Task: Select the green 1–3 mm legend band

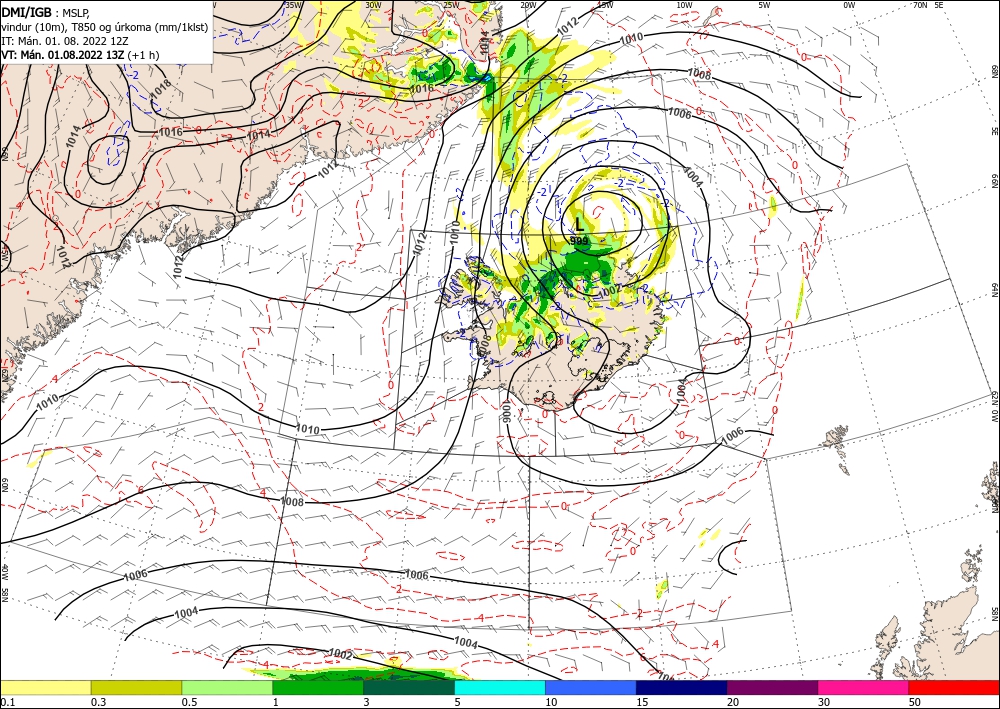Action: 318,687
